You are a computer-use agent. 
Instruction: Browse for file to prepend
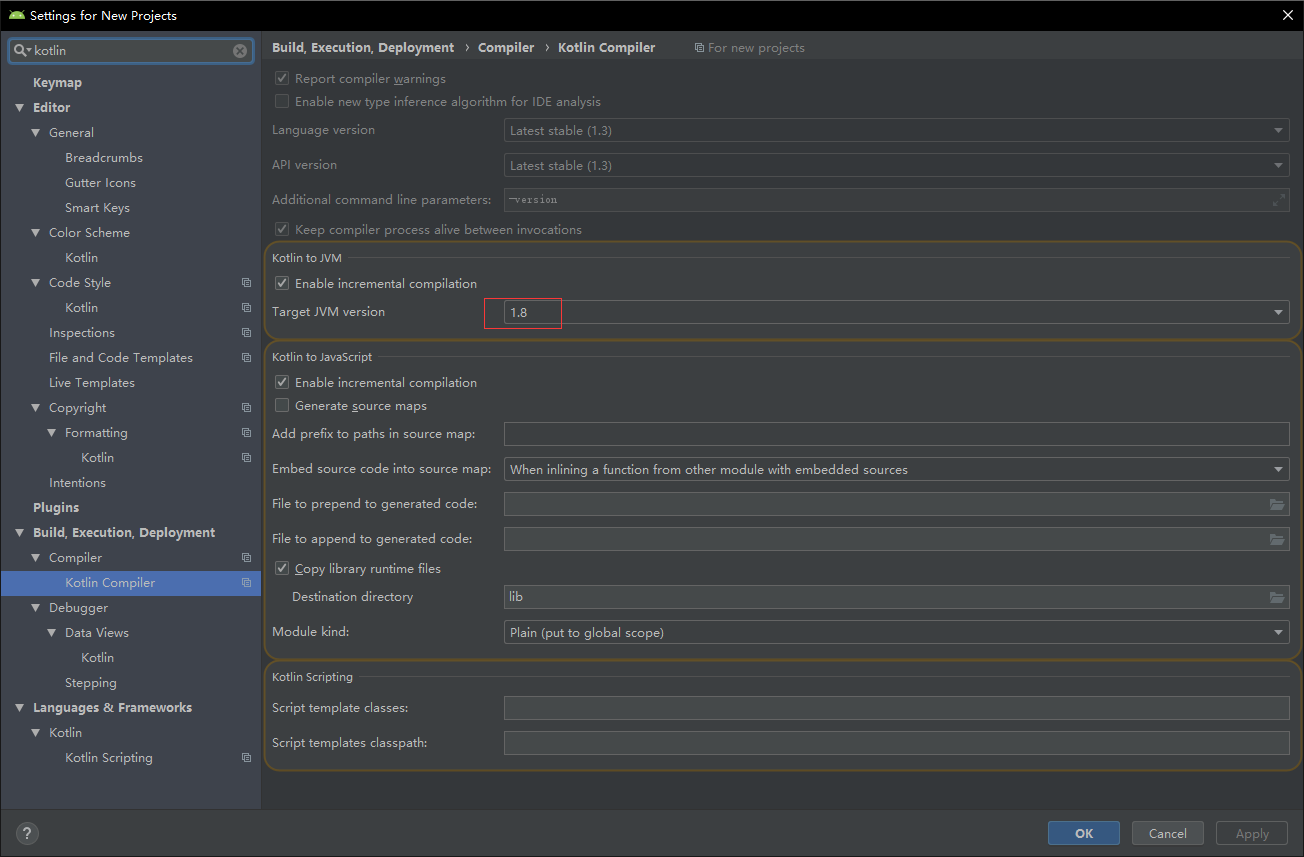1277,504
